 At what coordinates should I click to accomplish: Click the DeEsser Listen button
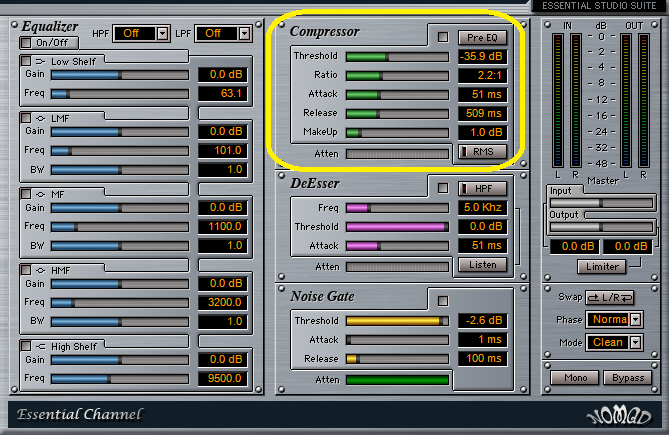pos(482,265)
